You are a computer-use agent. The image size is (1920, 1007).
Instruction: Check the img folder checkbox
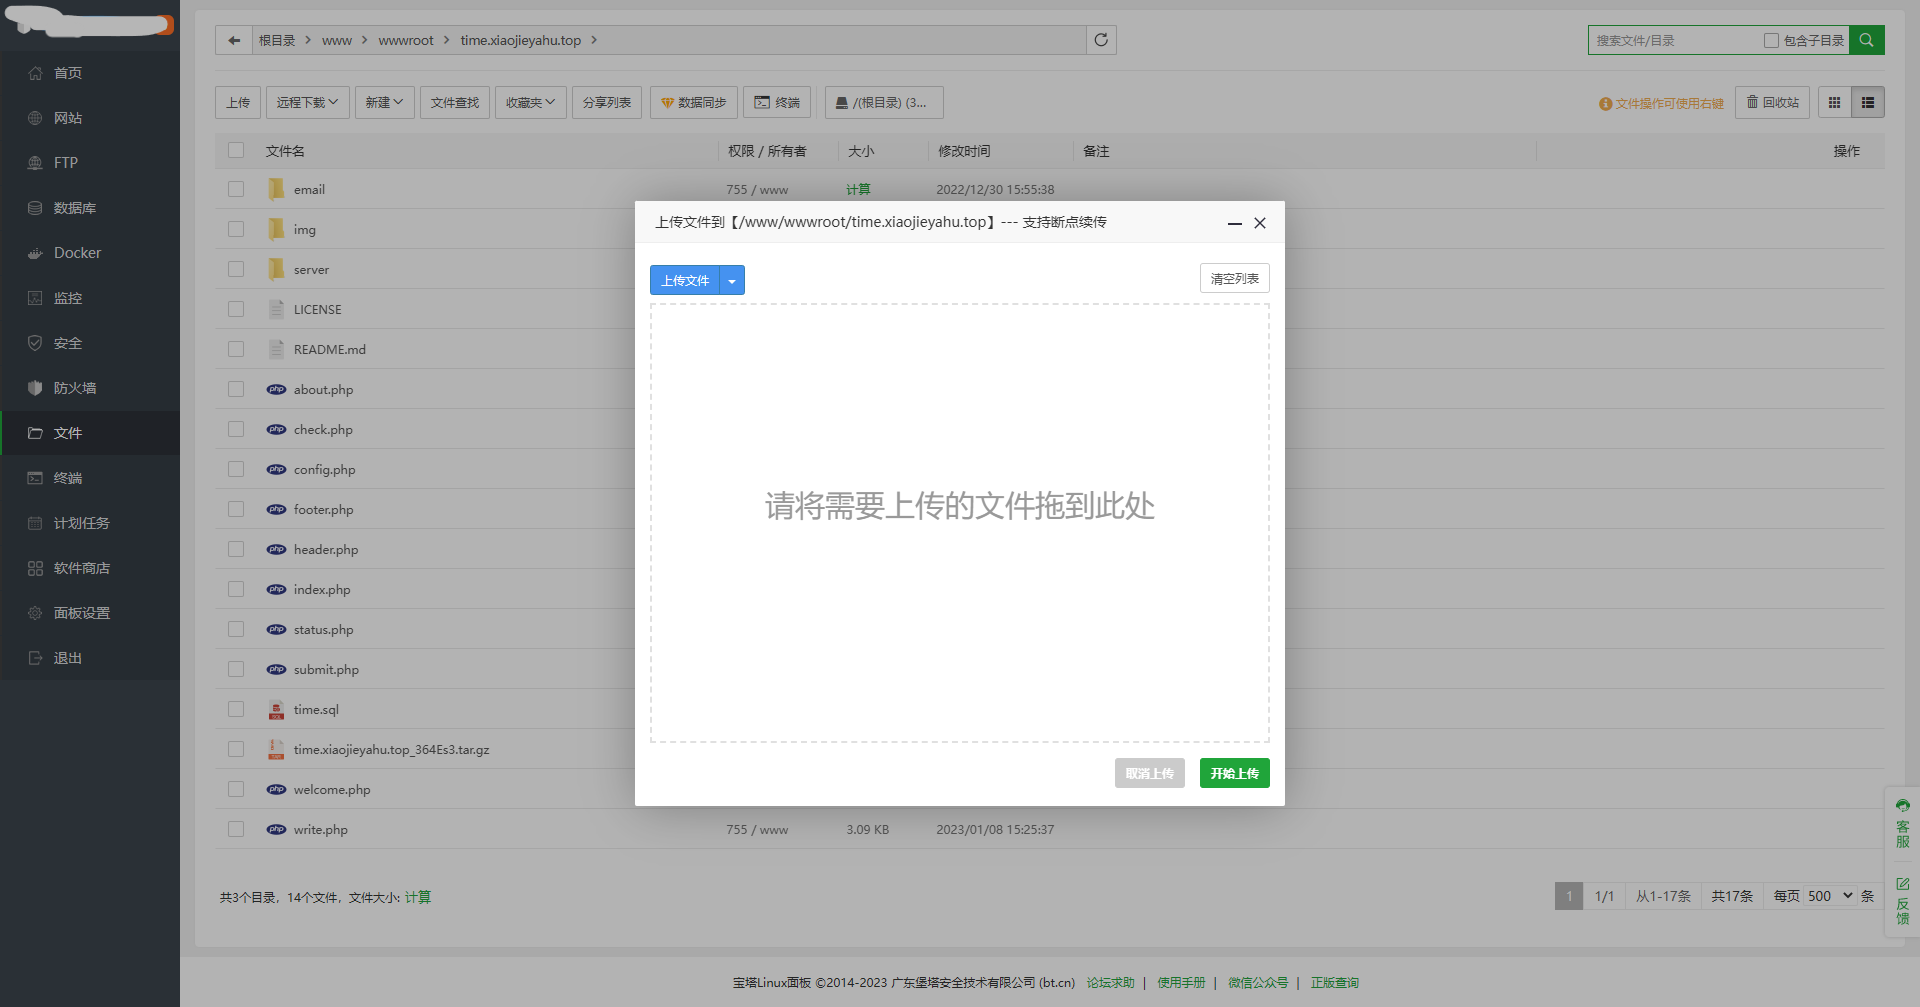click(x=236, y=229)
